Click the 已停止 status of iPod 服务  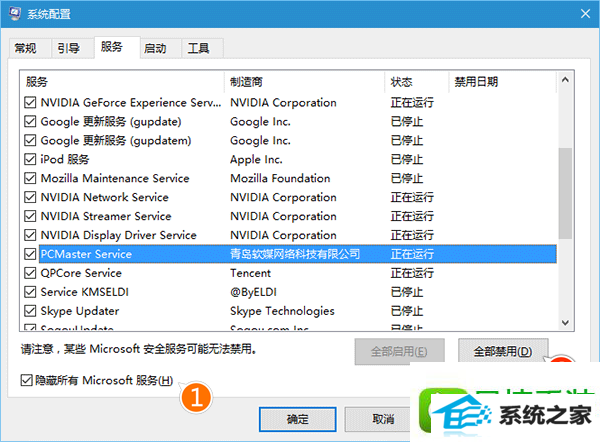click(407, 159)
